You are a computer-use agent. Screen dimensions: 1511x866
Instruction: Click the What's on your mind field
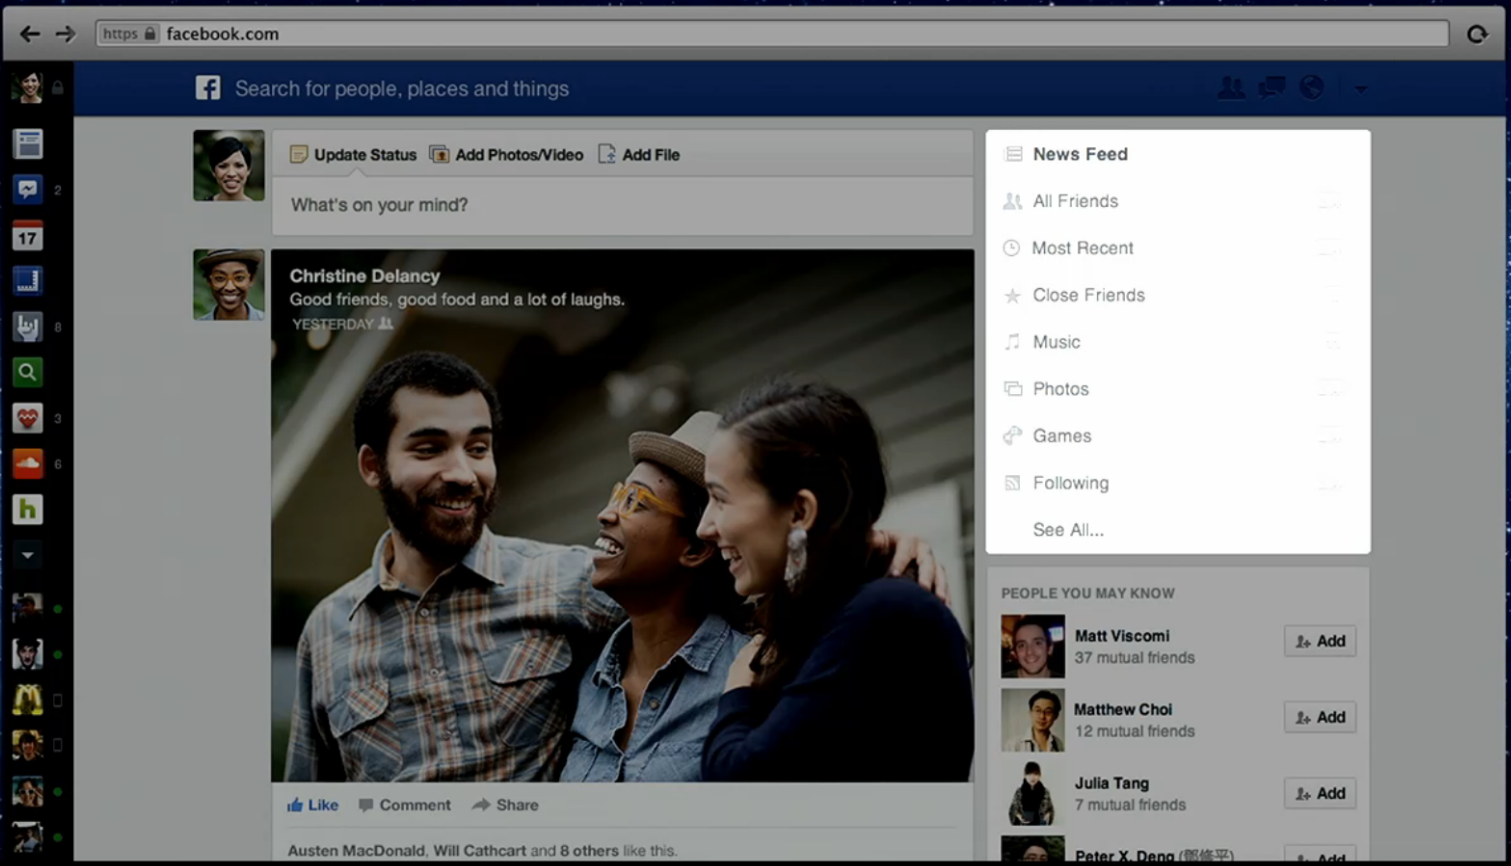(x=620, y=205)
